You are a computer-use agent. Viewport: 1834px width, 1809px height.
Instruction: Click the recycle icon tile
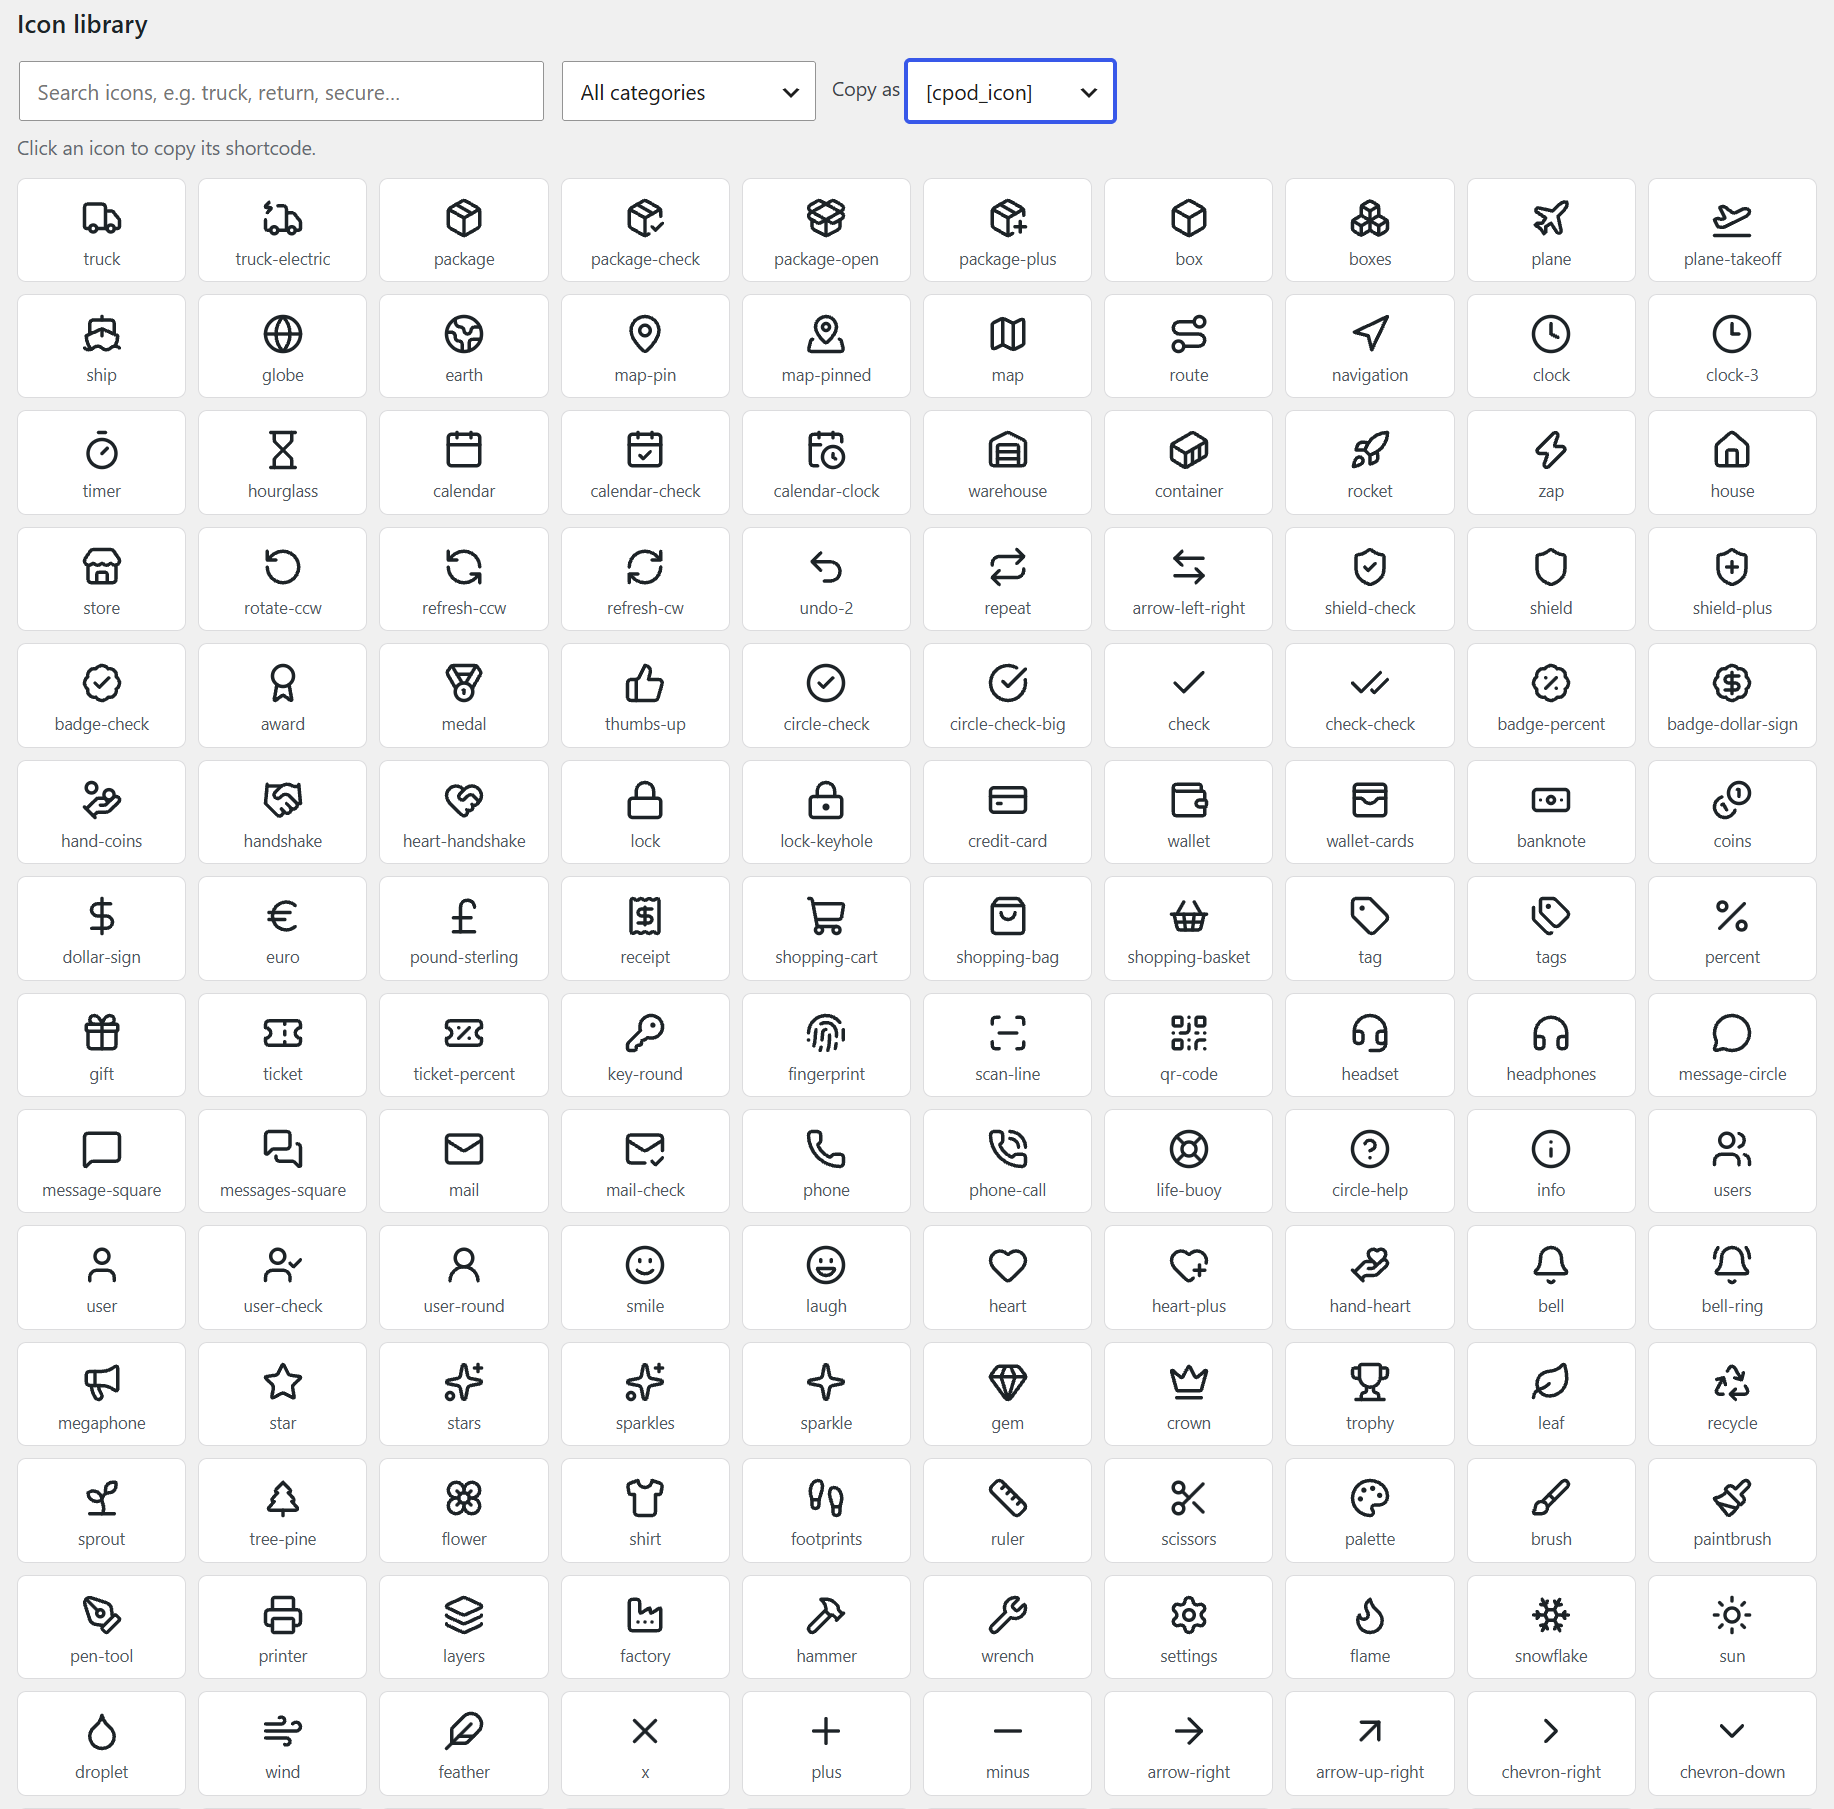(1732, 1394)
